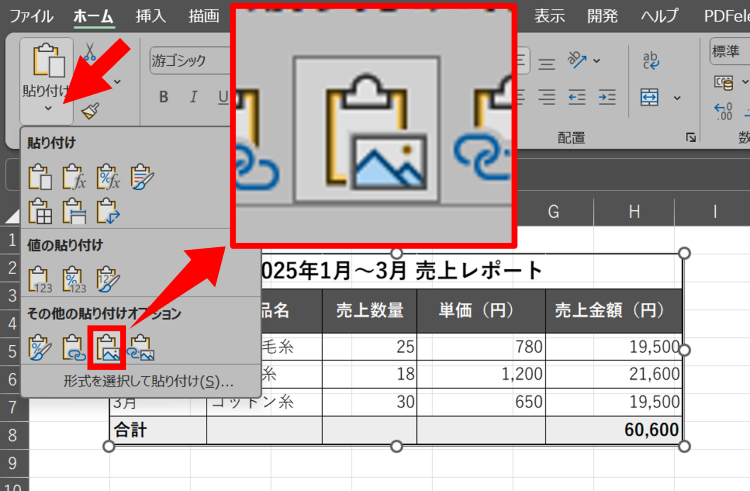Choose Keep Source Column Widths paste option

[x=74, y=211]
